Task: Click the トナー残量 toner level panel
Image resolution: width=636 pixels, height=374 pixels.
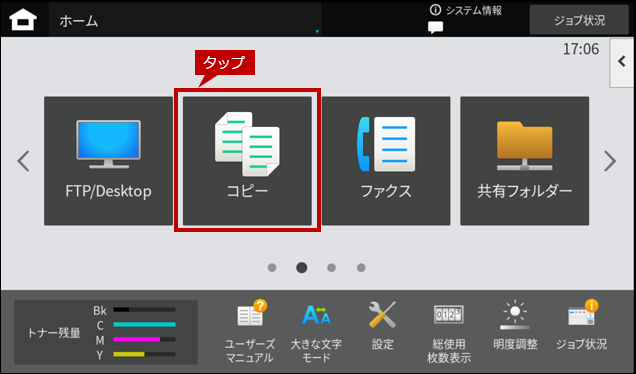Action: [x=106, y=332]
